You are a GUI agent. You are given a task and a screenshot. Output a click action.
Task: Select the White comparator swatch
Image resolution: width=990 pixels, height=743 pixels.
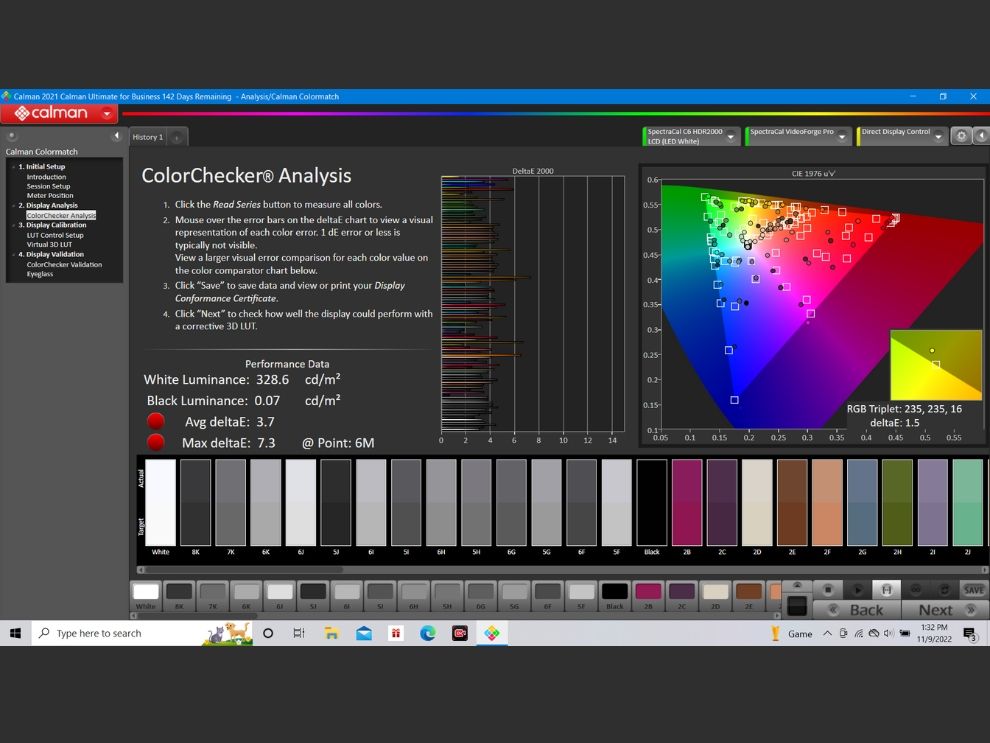click(160, 502)
